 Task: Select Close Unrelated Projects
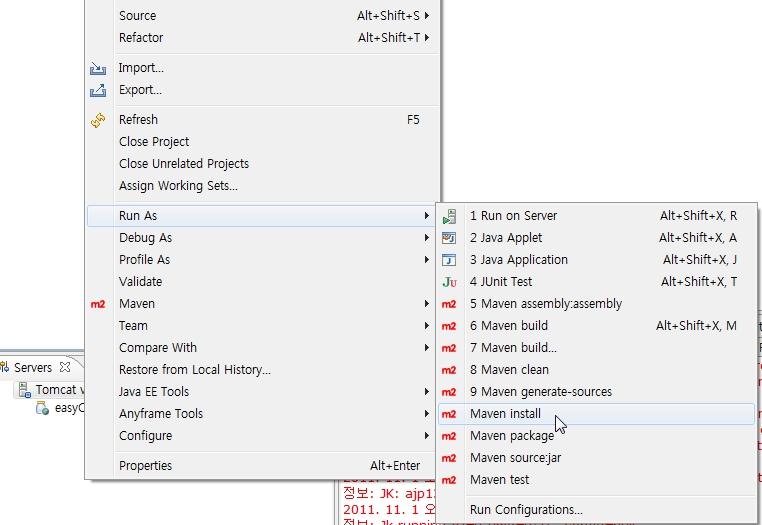click(x=184, y=164)
